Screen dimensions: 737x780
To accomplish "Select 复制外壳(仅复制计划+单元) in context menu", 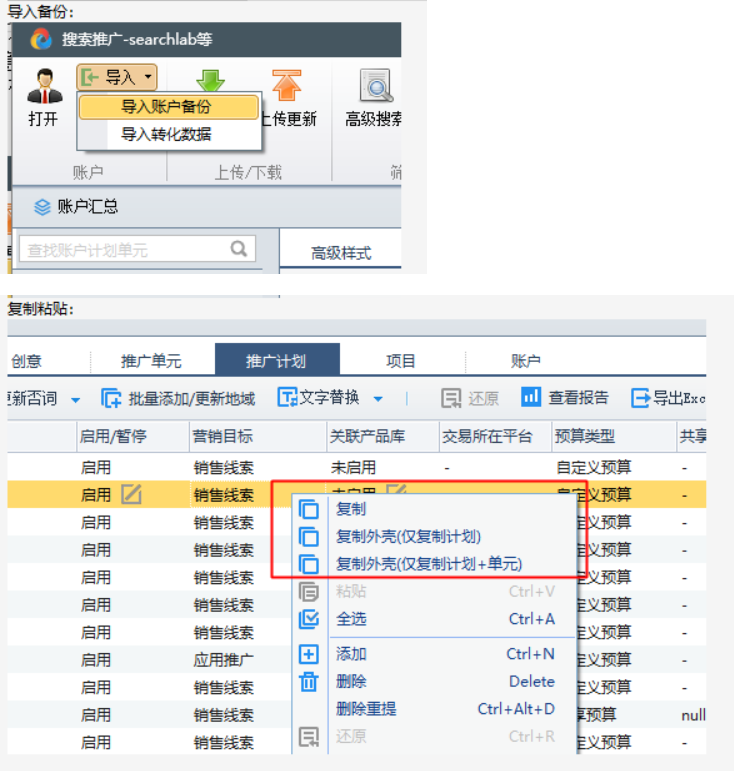I will (x=428, y=564).
